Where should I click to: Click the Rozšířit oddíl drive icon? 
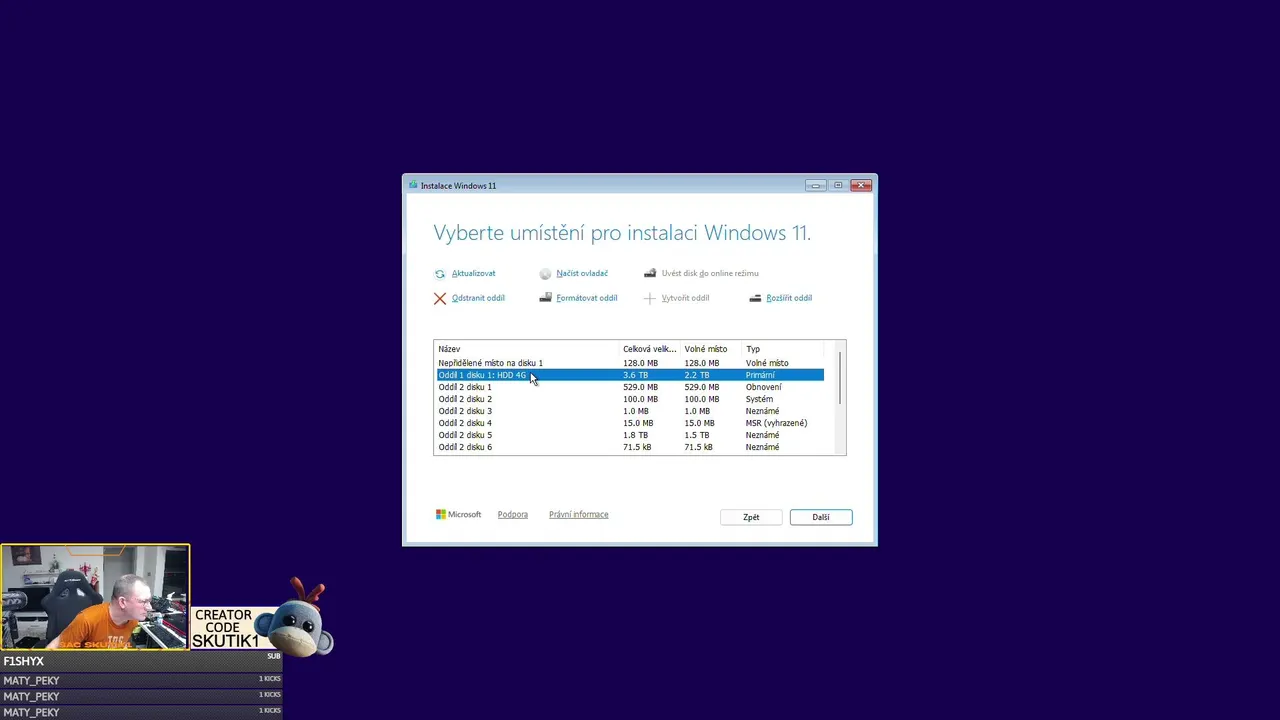coord(757,298)
